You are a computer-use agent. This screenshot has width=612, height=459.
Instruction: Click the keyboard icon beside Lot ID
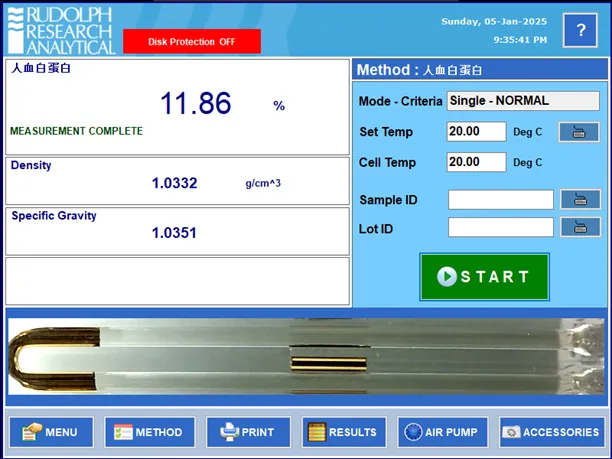pos(581,228)
